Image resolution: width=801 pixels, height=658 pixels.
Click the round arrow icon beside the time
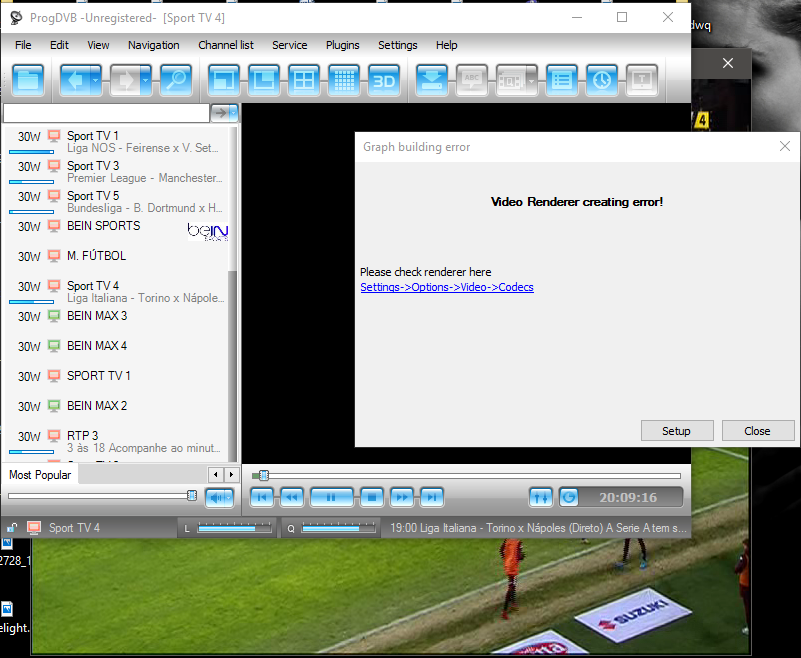[x=569, y=497]
